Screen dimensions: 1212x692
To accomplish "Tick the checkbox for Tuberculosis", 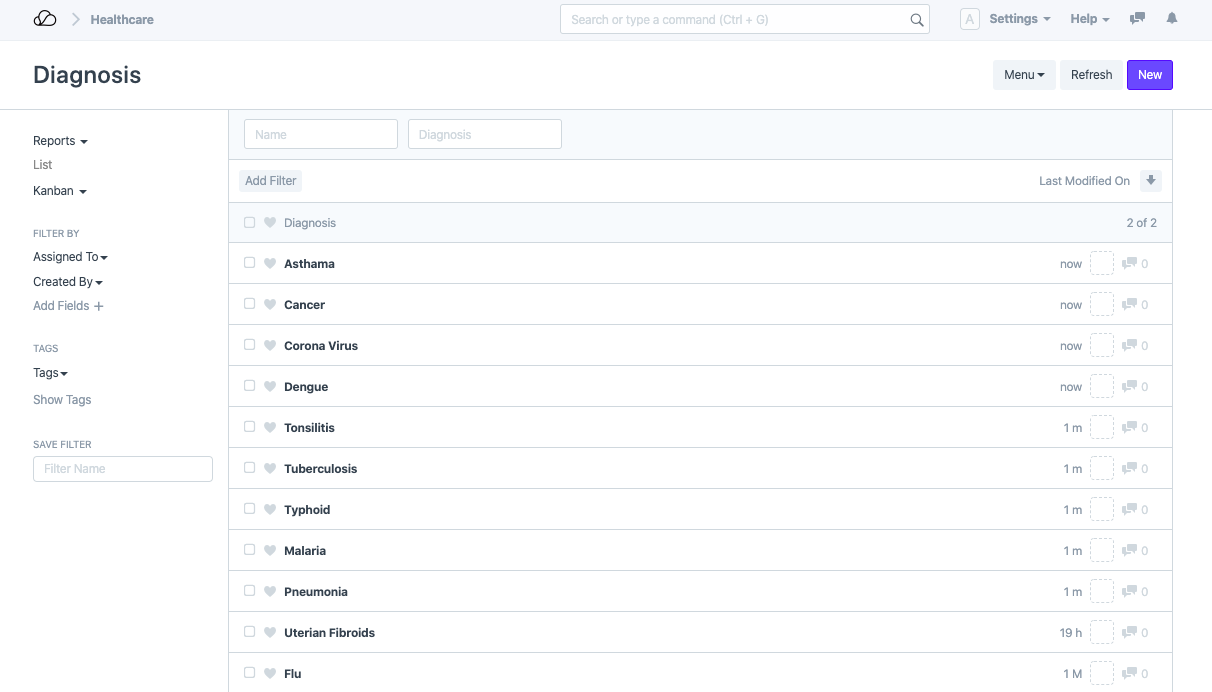I will point(250,468).
